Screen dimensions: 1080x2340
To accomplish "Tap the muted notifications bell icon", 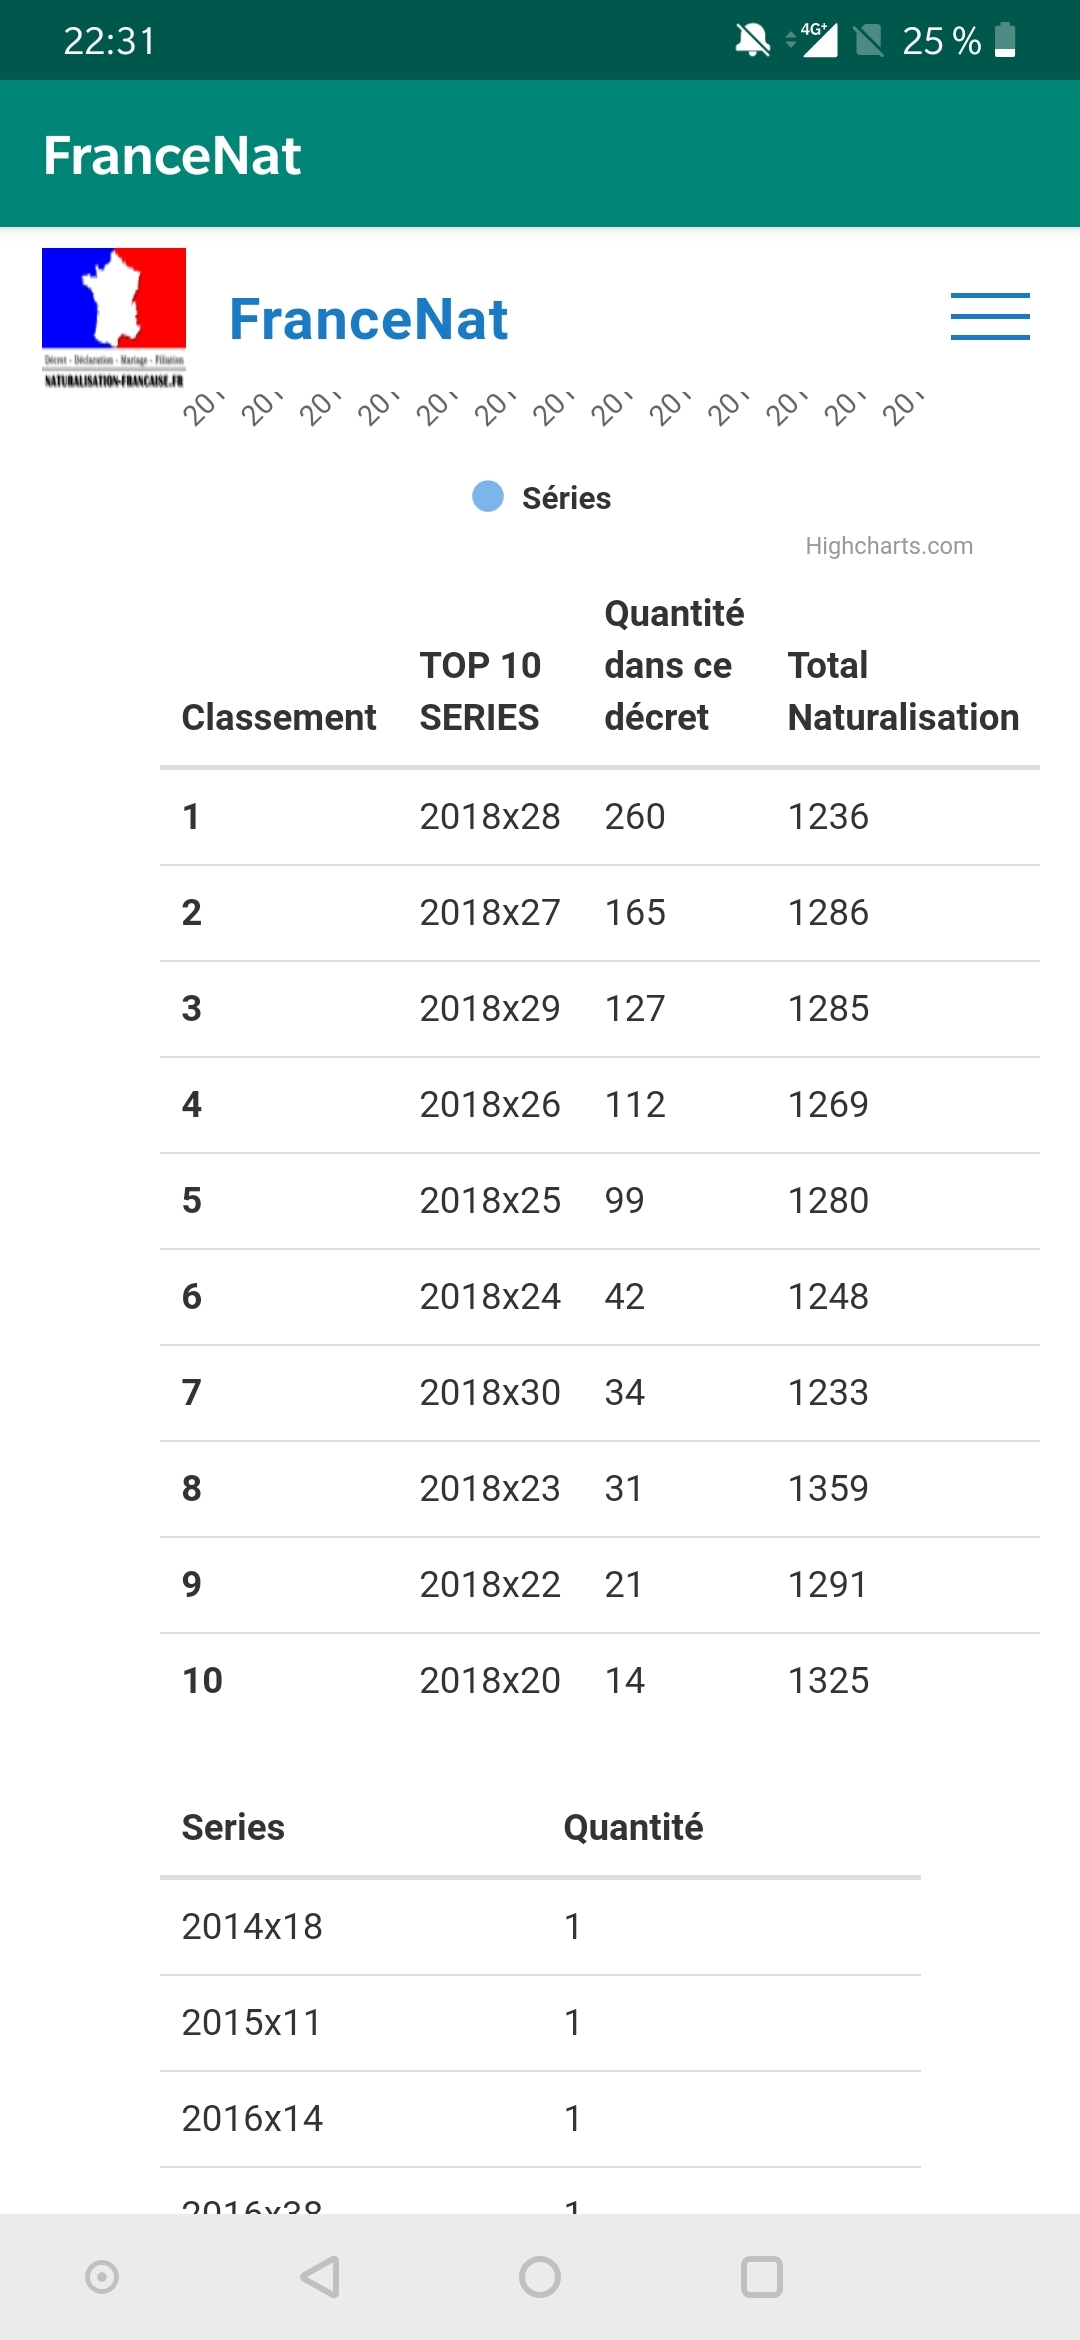I will [x=753, y=40].
